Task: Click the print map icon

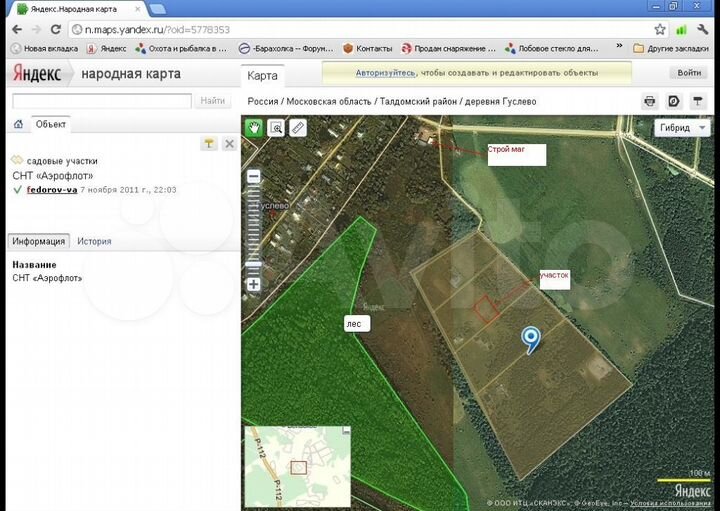Action: point(650,101)
